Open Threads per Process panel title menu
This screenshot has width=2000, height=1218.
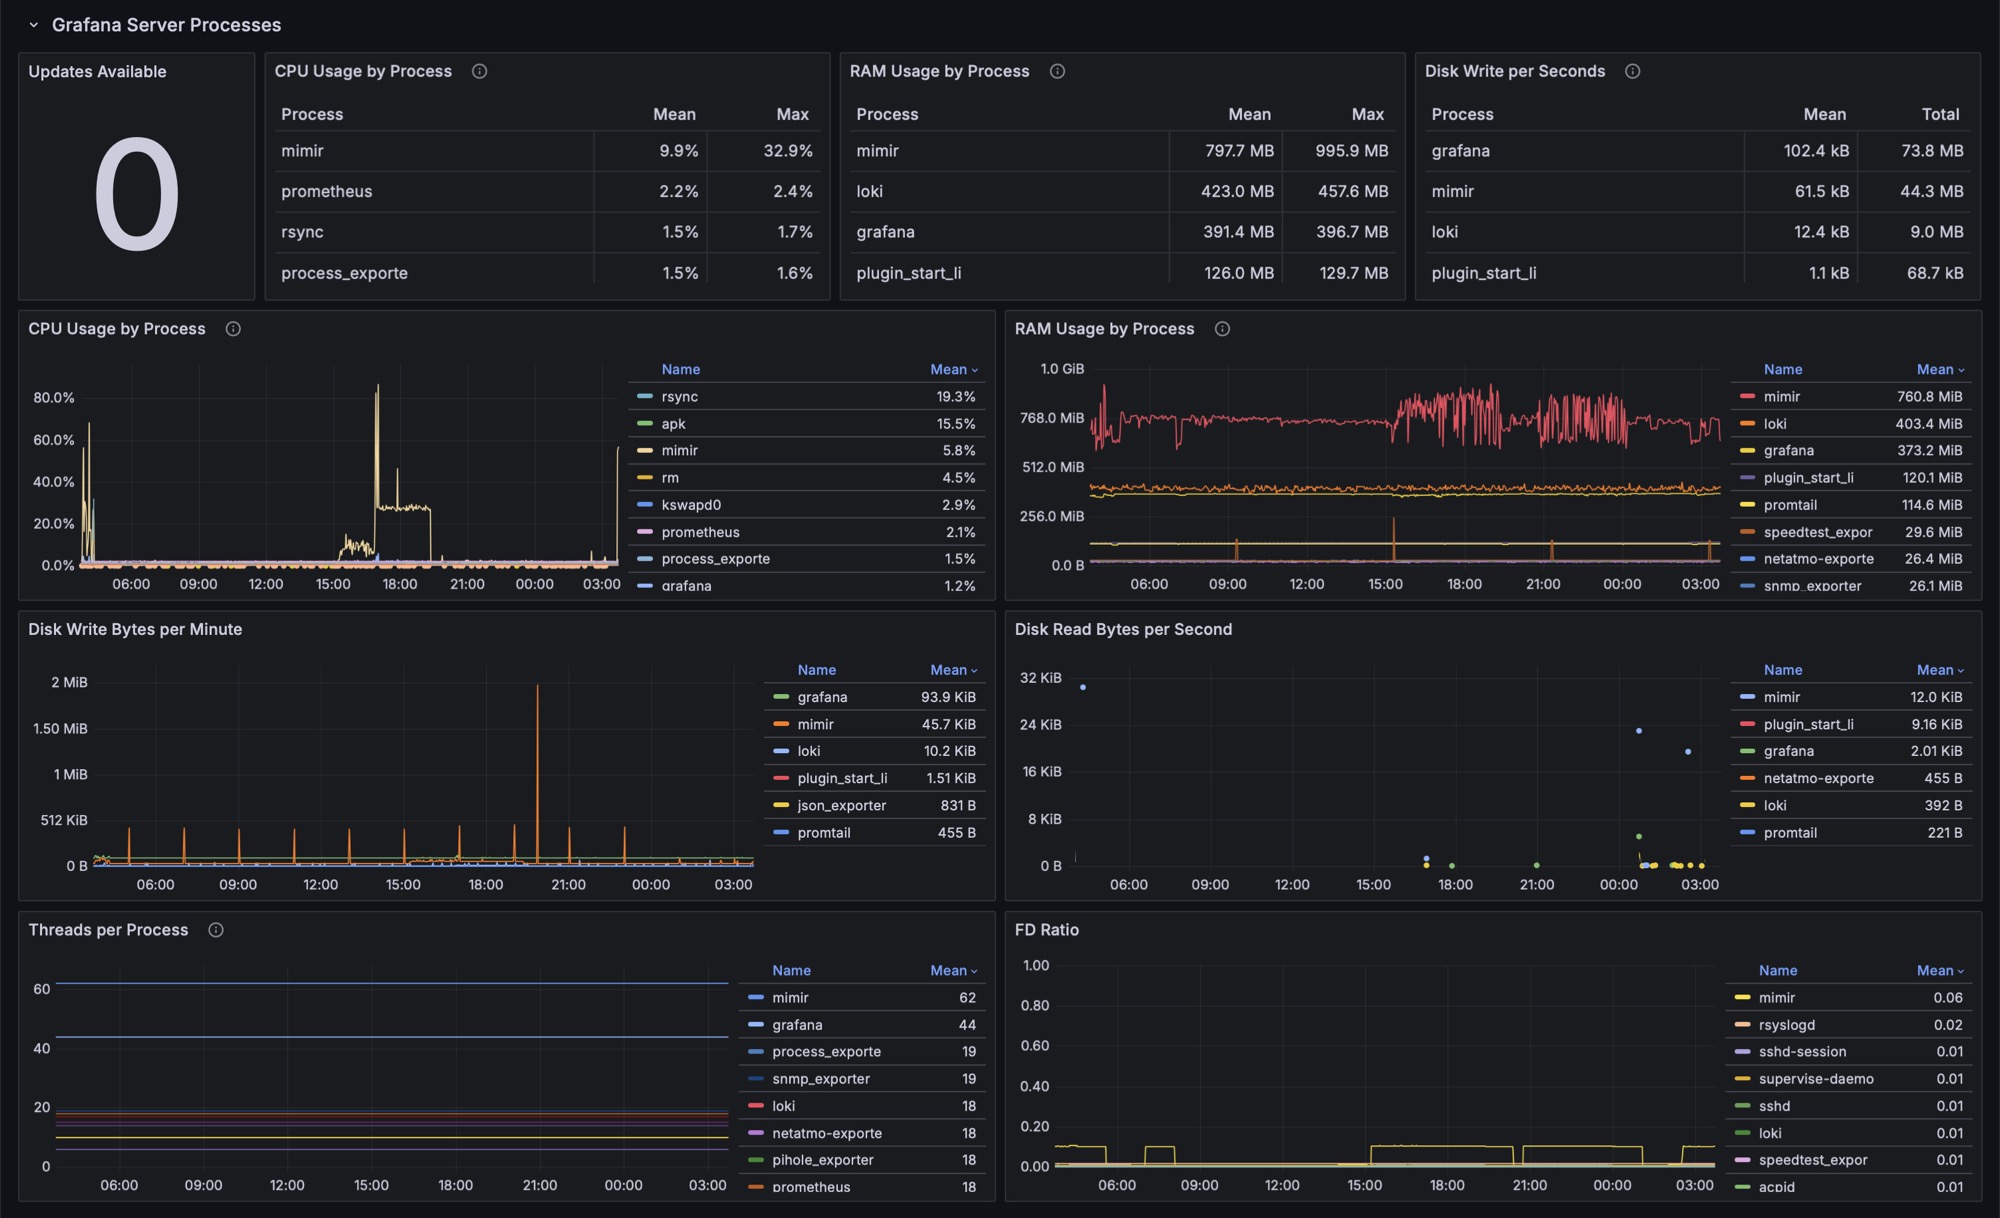point(108,930)
